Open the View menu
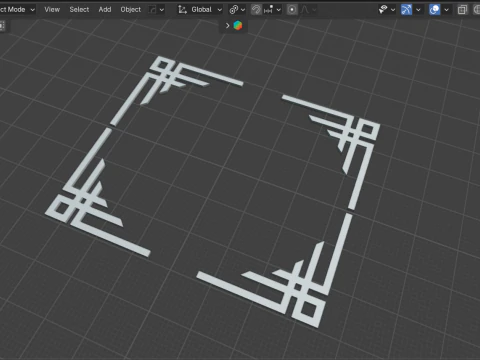This screenshot has width=480, height=360. 52,9
